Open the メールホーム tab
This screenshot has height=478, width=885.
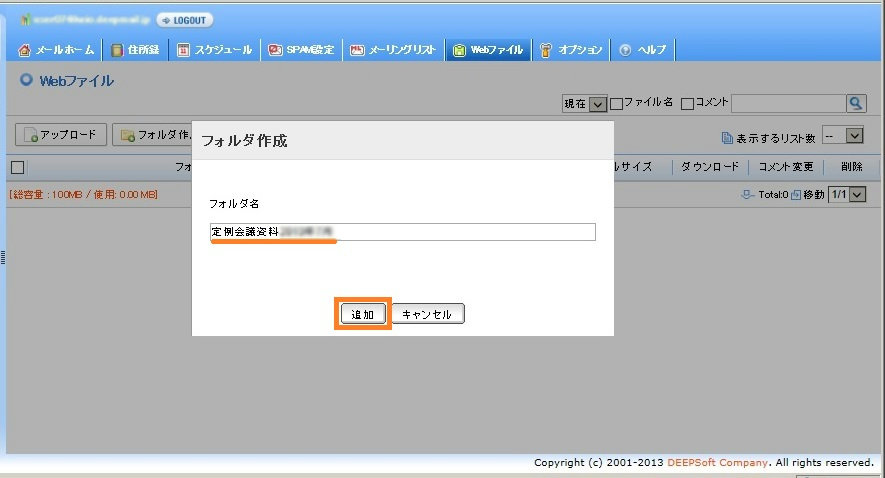tap(58, 49)
